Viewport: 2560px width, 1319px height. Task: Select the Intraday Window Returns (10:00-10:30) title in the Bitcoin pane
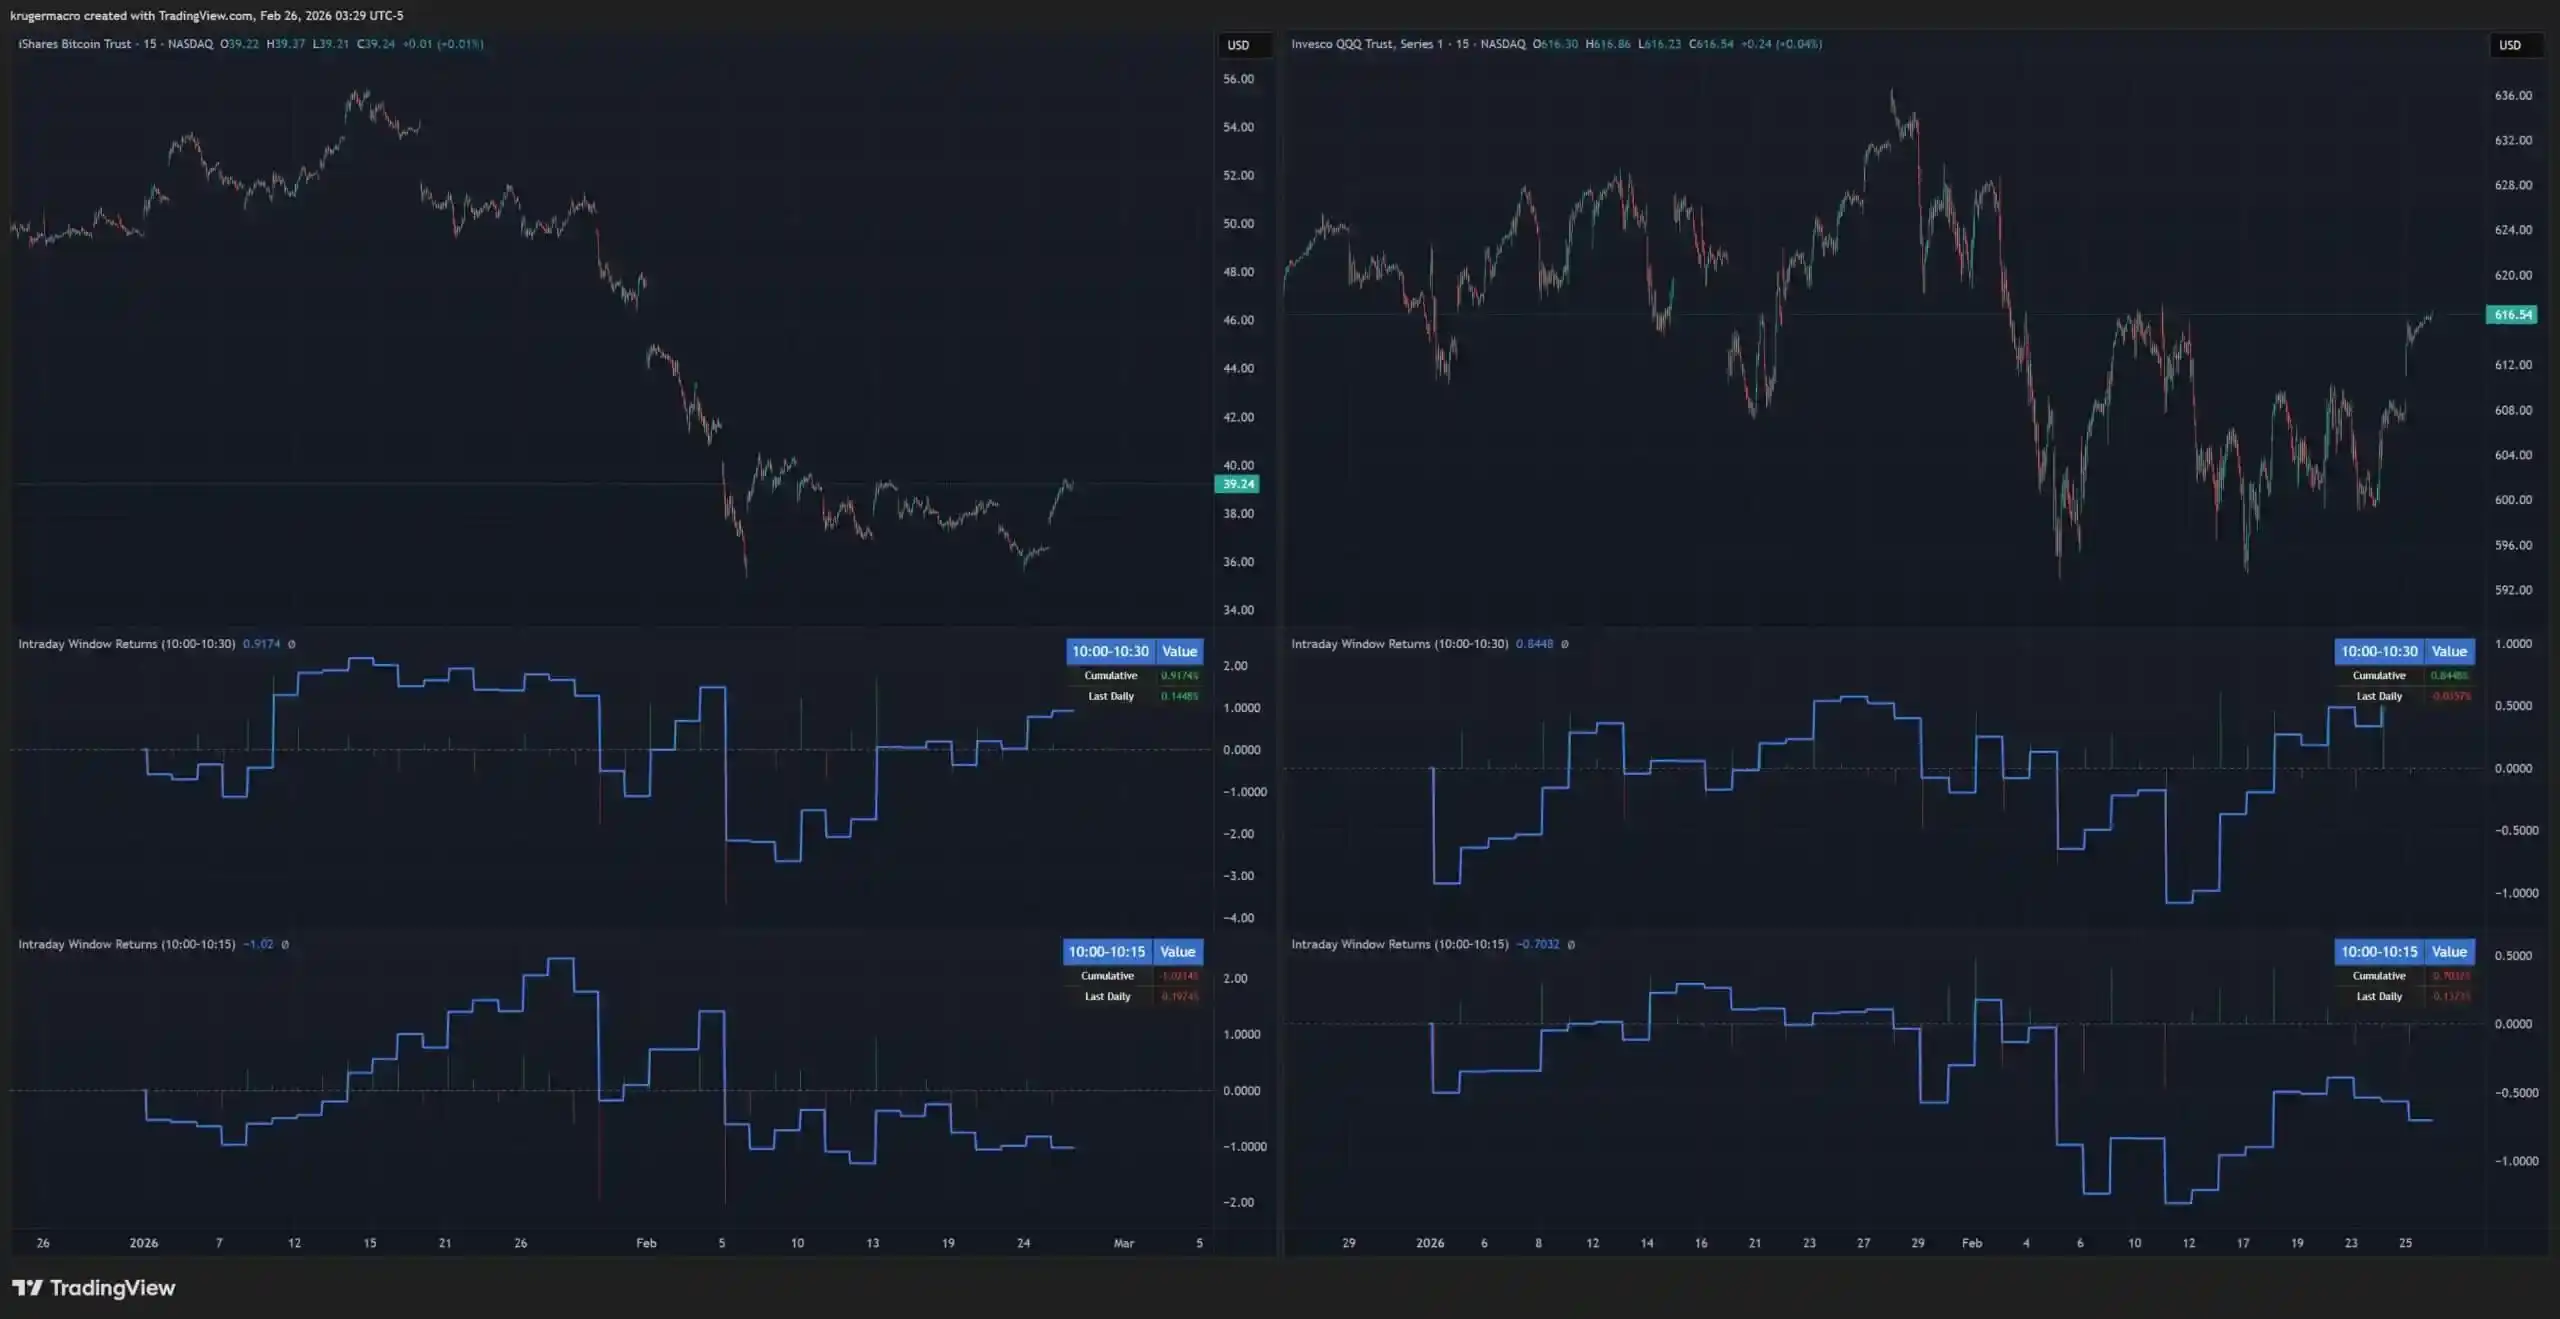click(126, 644)
